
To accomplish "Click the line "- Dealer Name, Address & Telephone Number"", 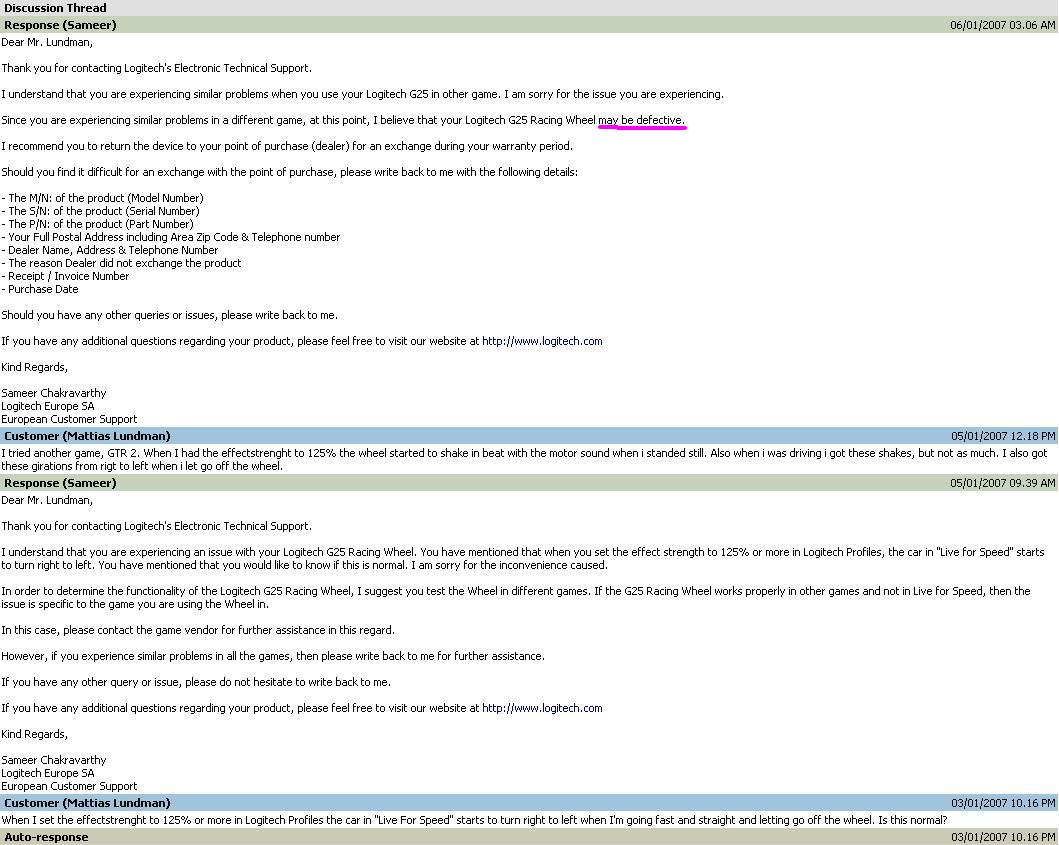I will click(x=109, y=250).
